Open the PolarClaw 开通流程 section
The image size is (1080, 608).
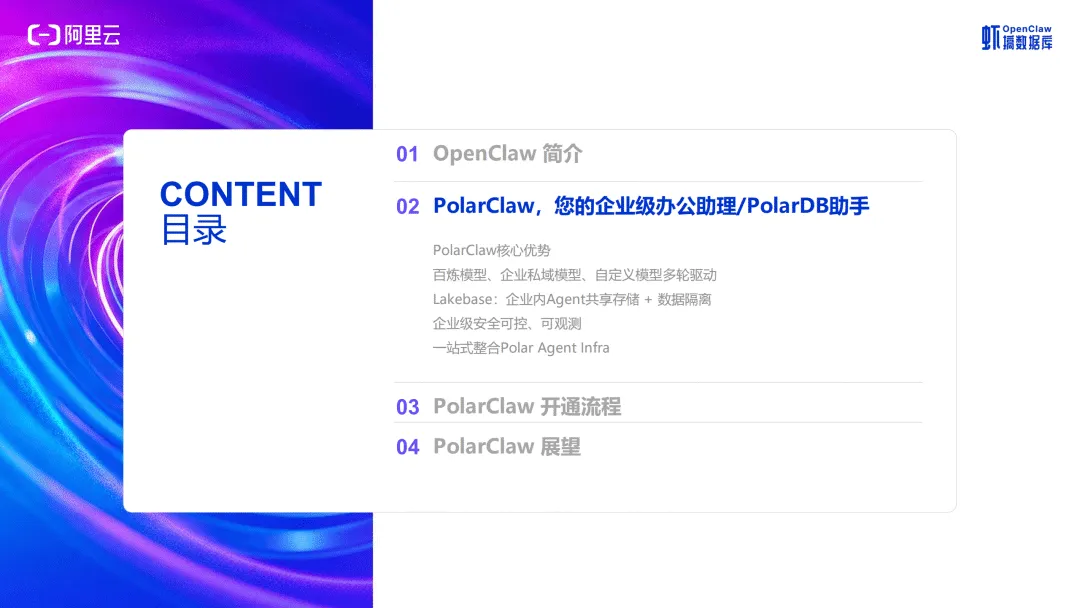527,406
